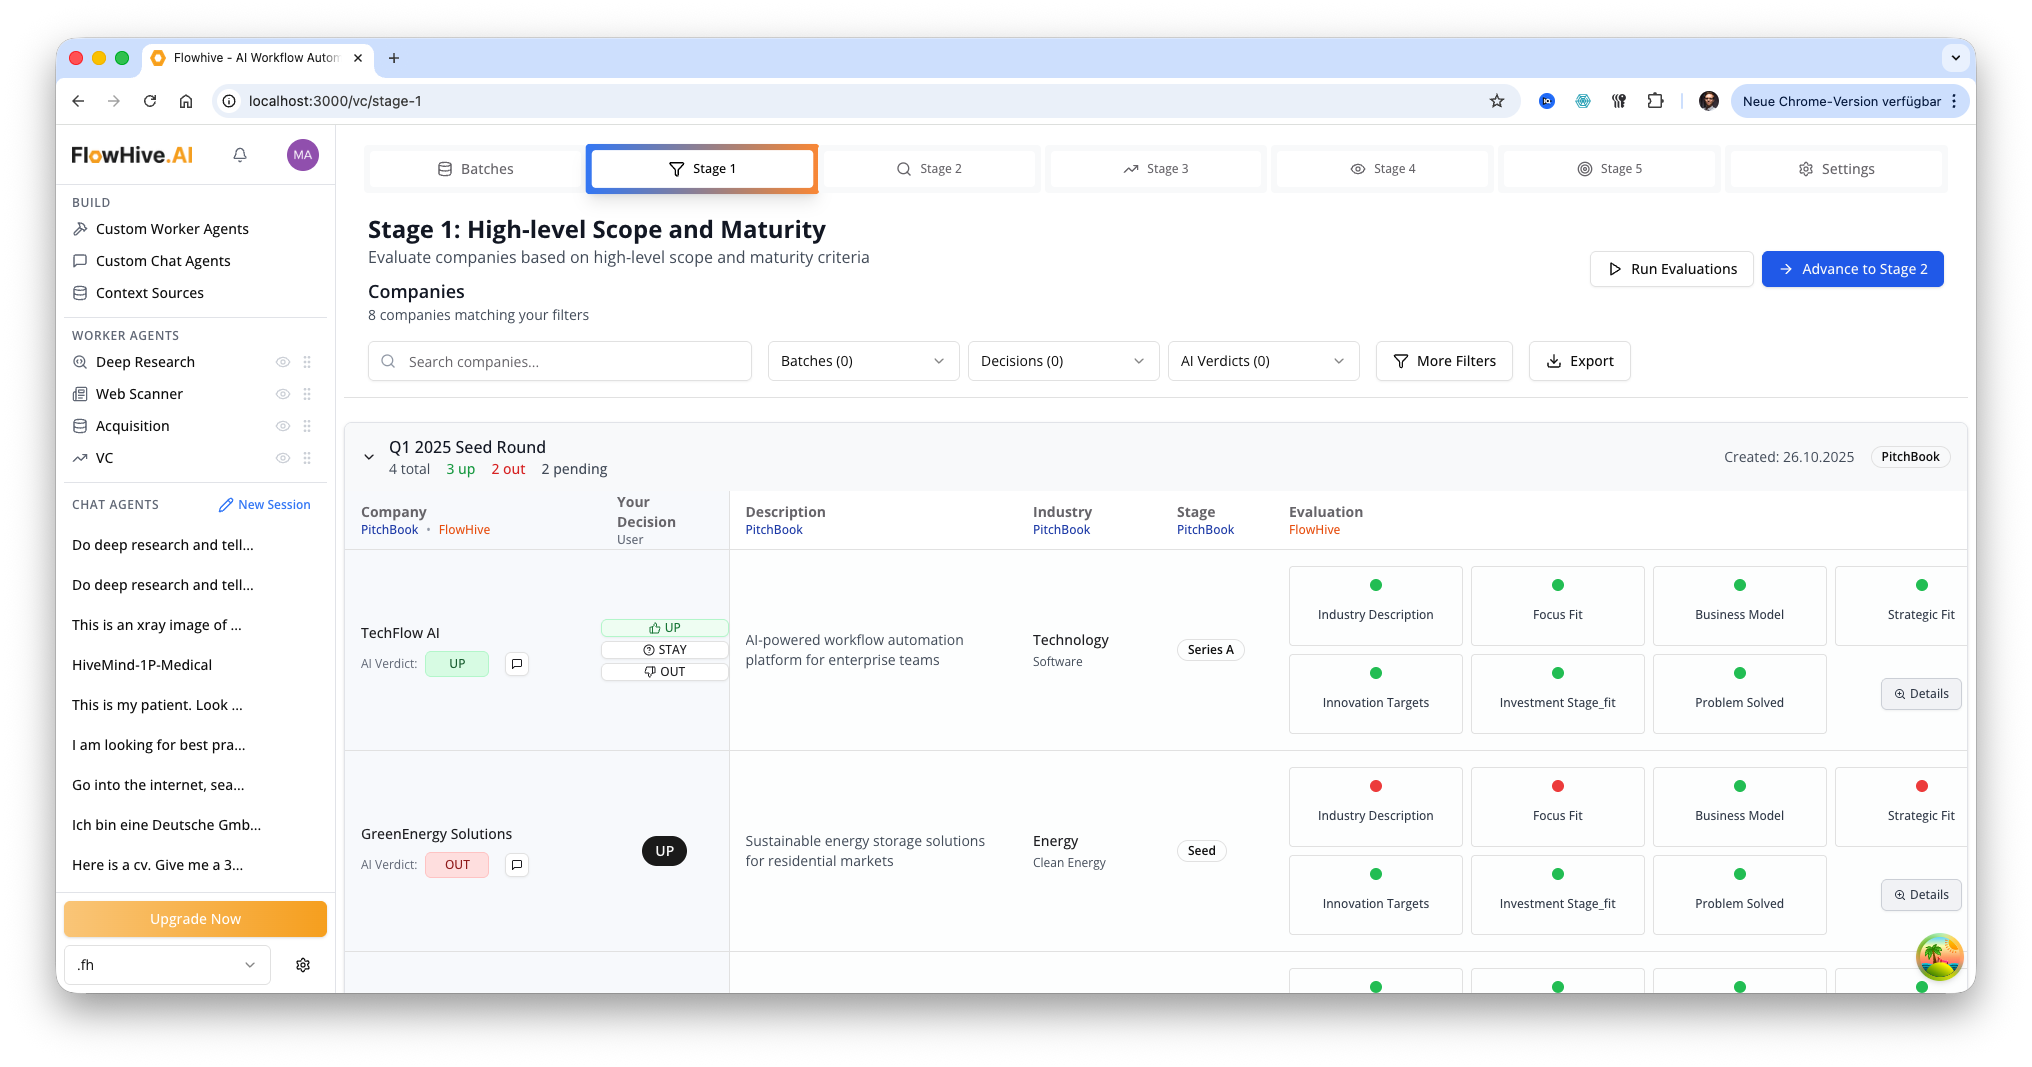Click the drag handle beside the VC agent
This screenshot has height=1067, width=2032.
click(308, 458)
